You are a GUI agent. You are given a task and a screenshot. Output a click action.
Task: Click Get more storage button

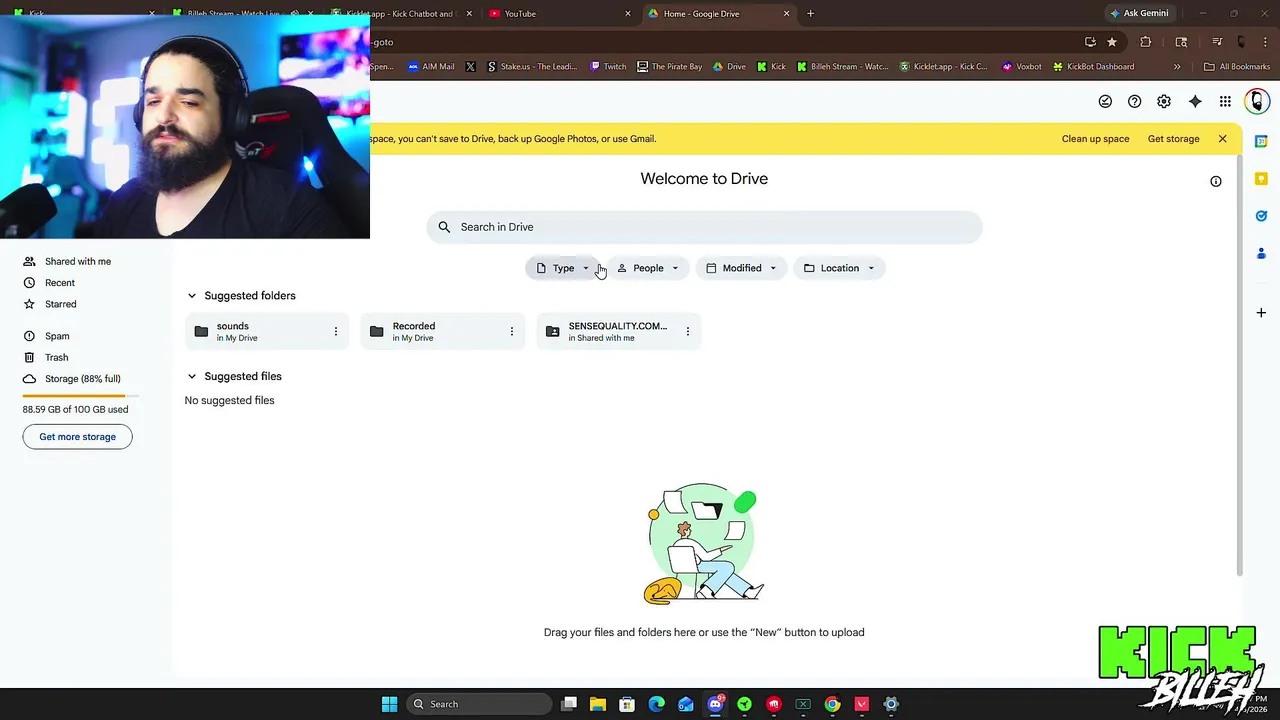(x=77, y=437)
